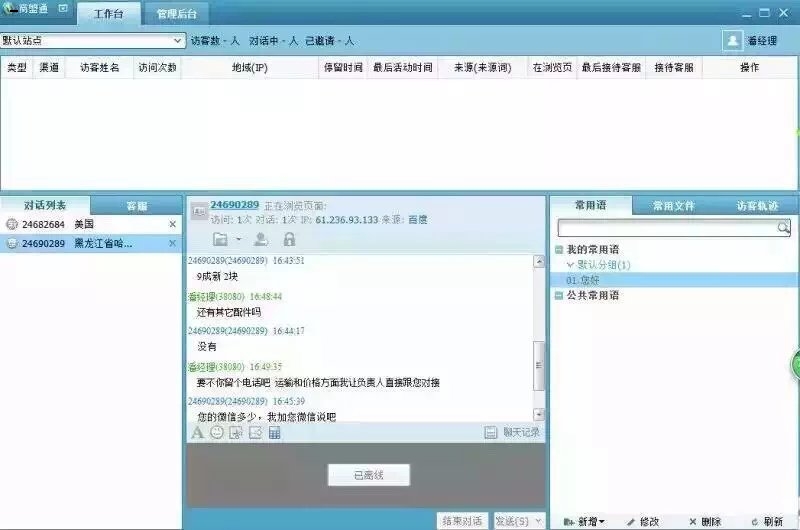Click the visitor profile person icon

pyautogui.click(x=260, y=240)
